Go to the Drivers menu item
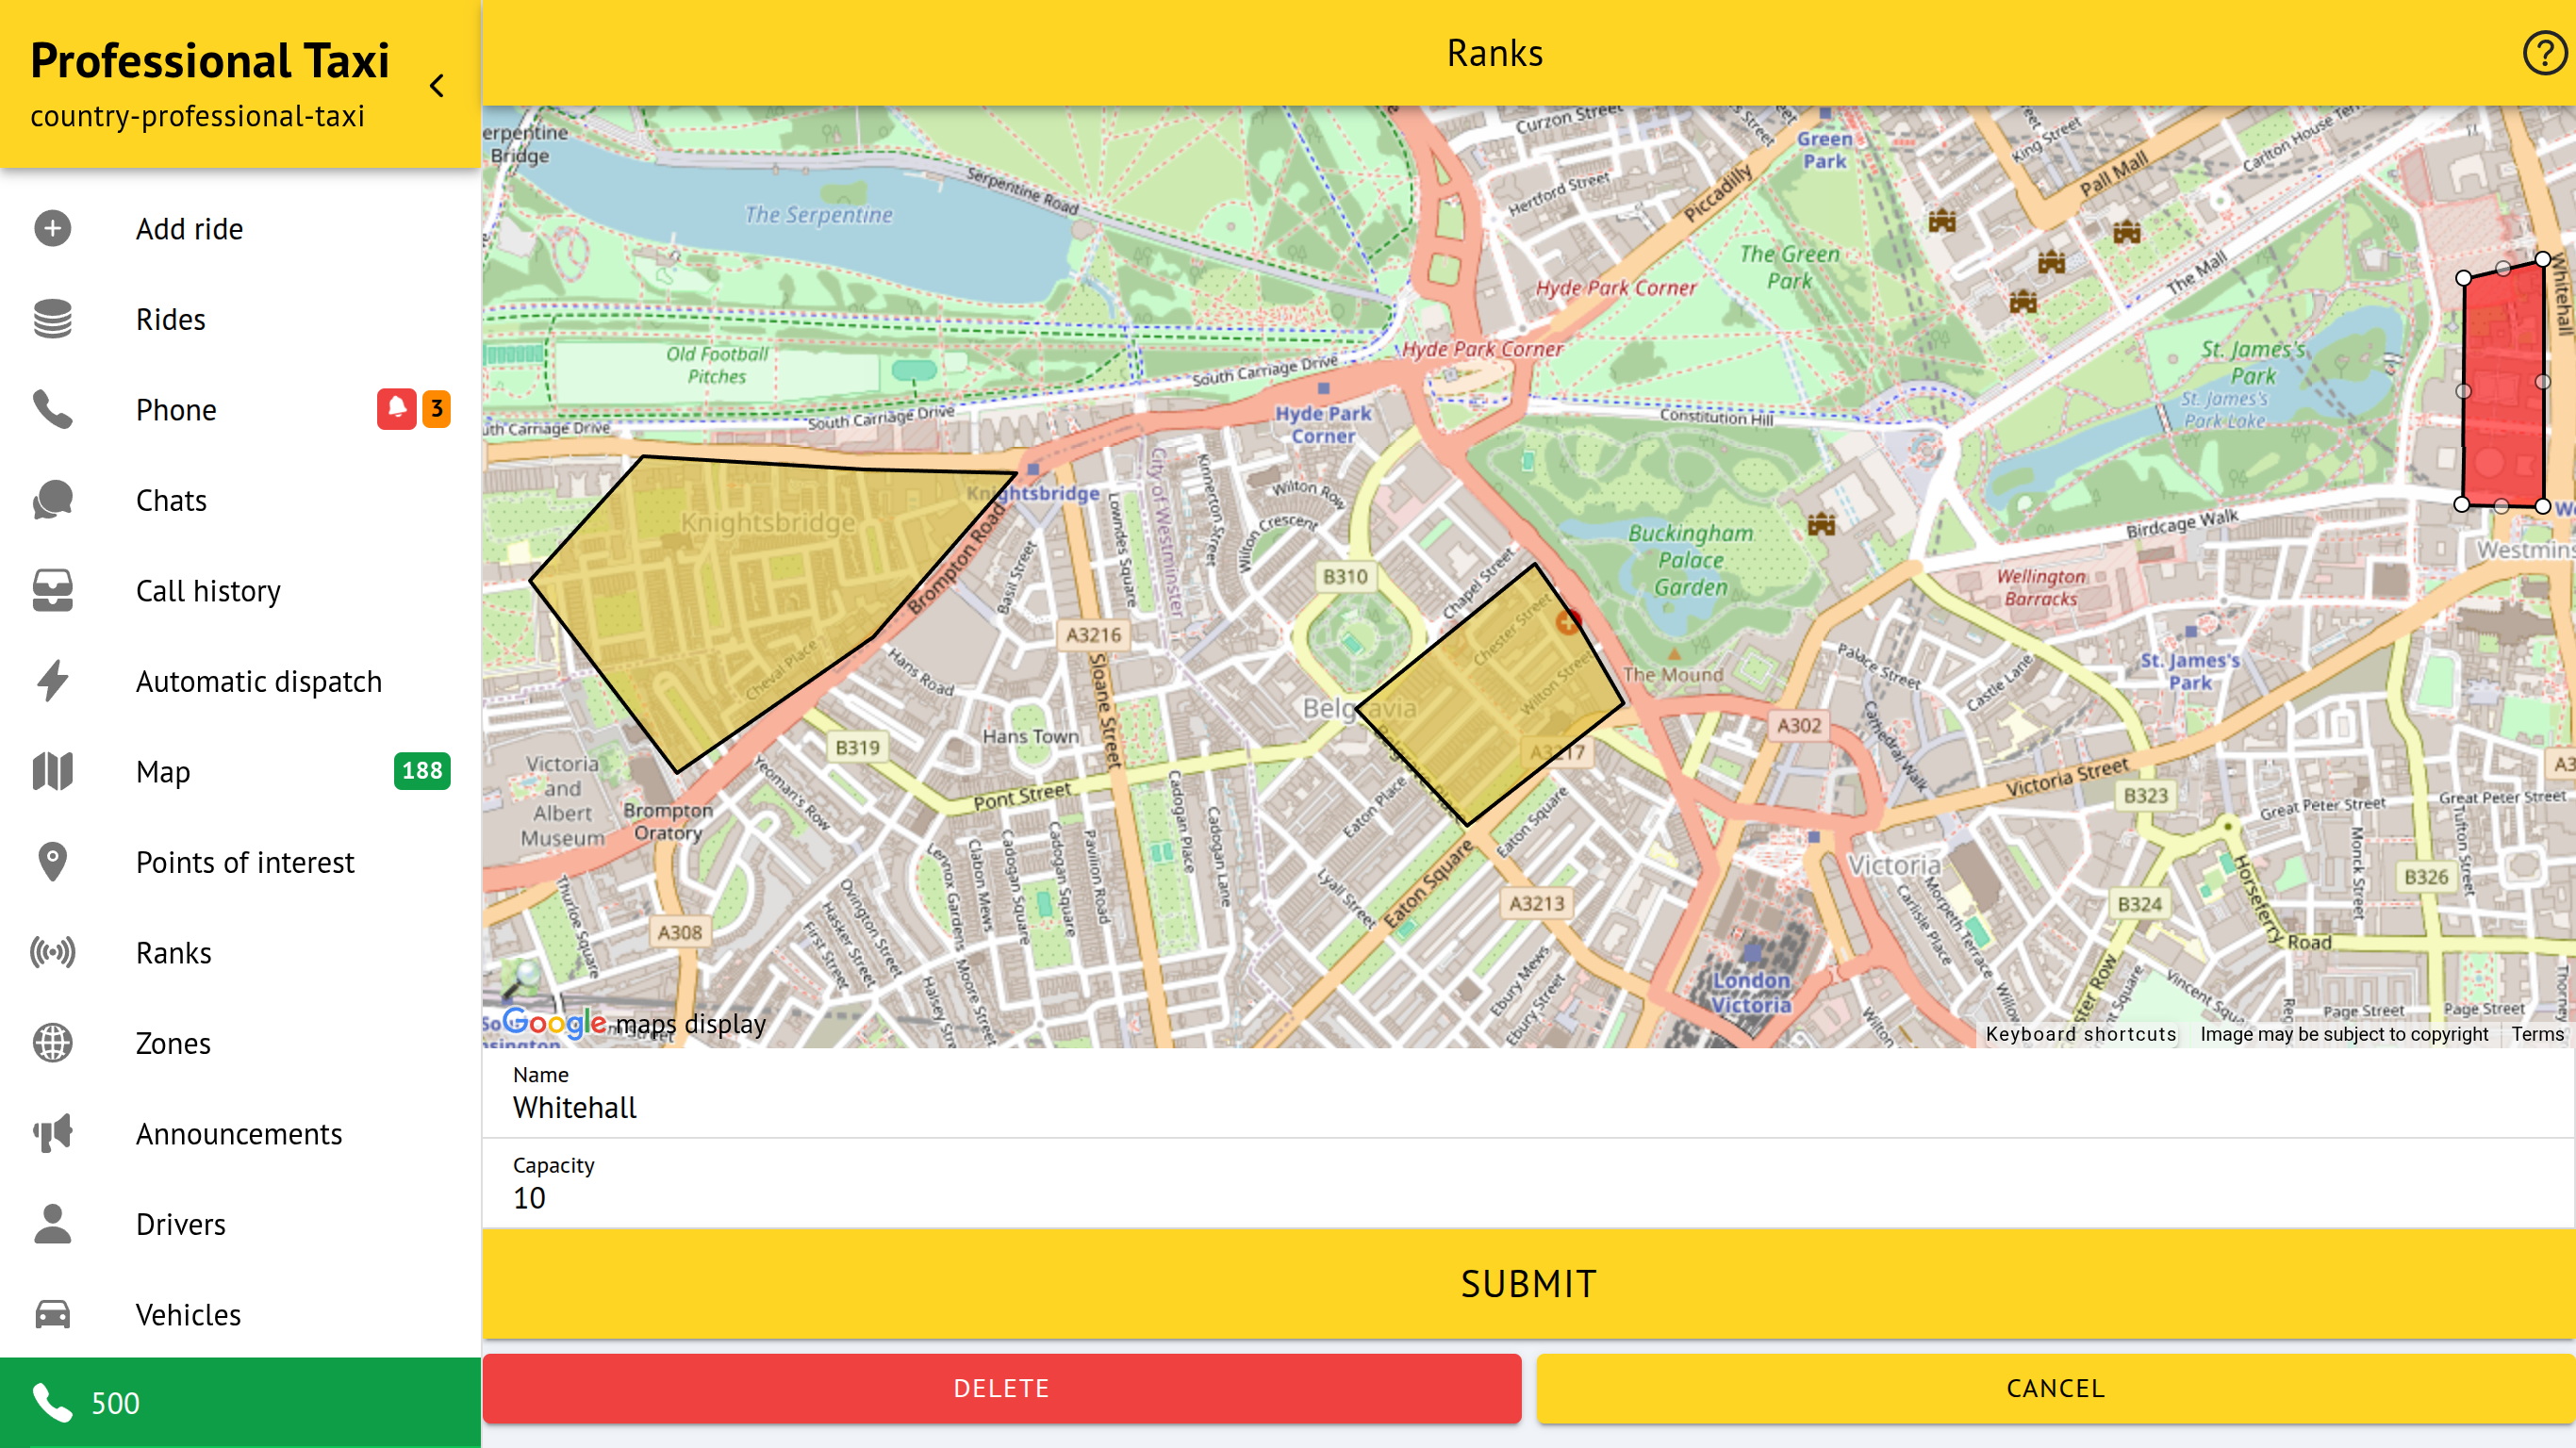 click(180, 1224)
